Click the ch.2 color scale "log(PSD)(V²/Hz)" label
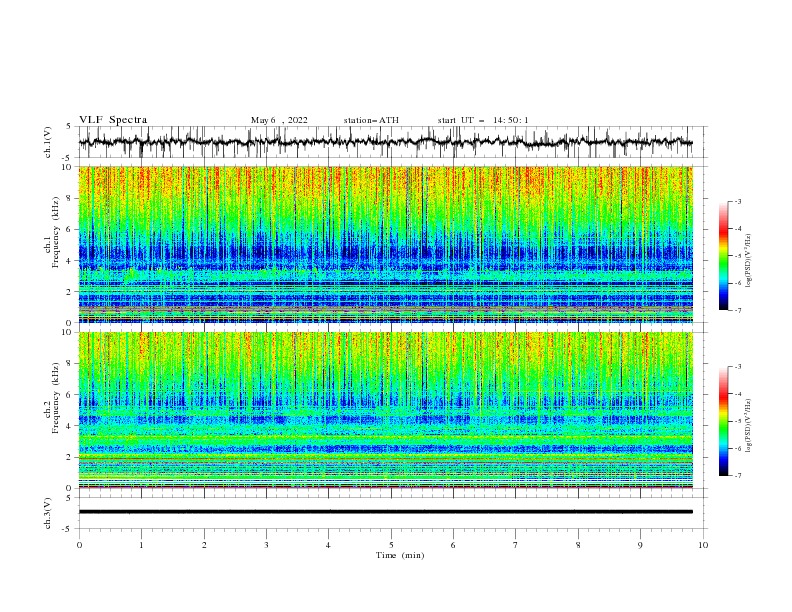Image resolution: width=792 pixels, height=612 pixels. pos(749,426)
